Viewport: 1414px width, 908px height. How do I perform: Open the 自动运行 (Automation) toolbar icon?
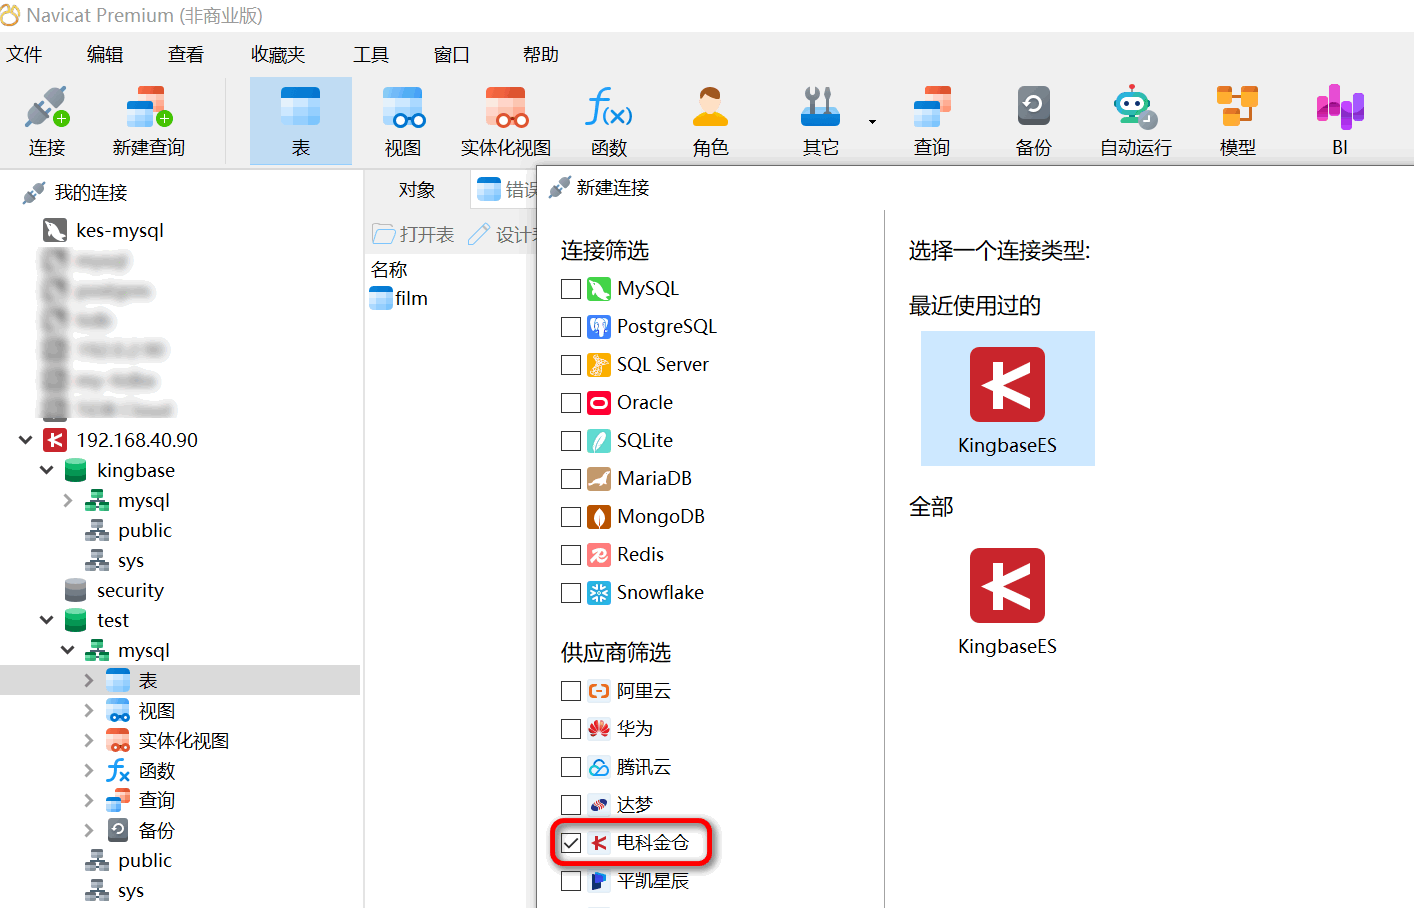point(1136,121)
